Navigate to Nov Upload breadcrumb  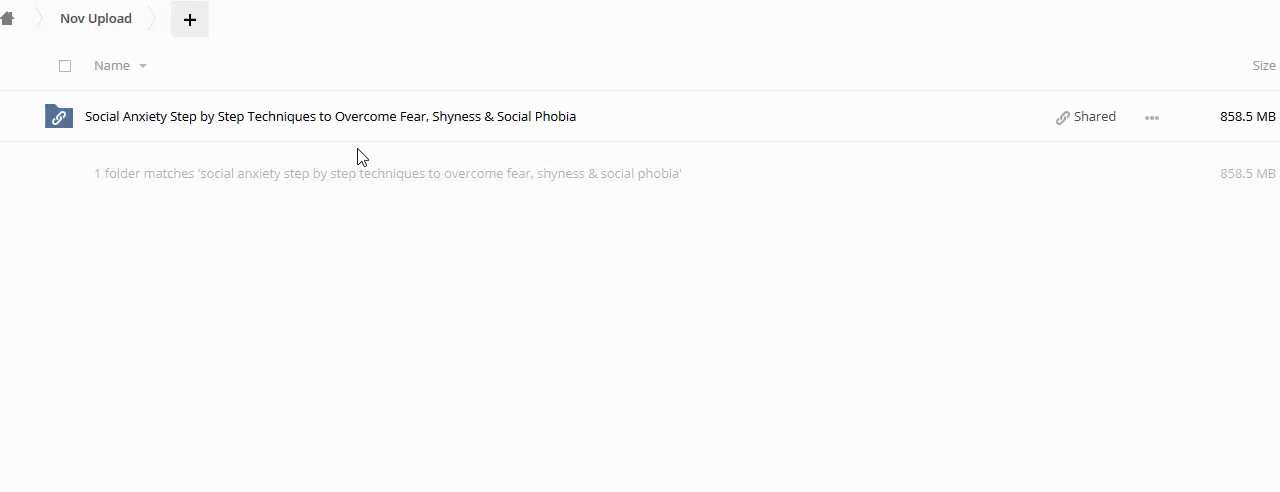coord(96,19)
